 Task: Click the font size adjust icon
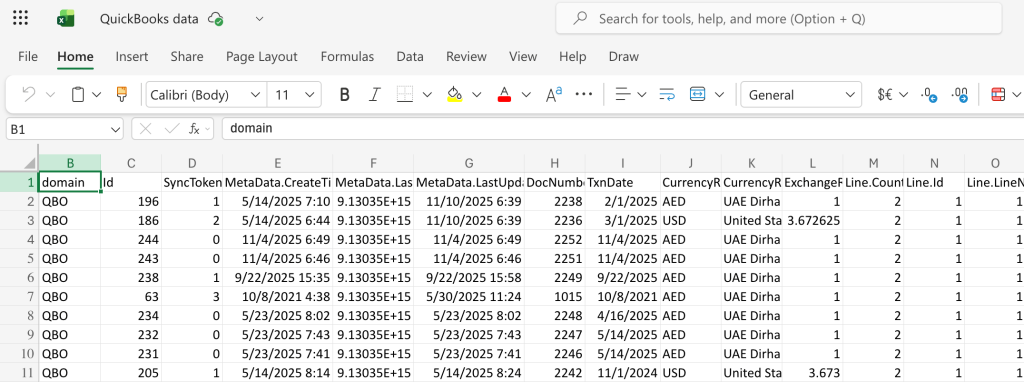pyautogui.click(x=554, y=95)
